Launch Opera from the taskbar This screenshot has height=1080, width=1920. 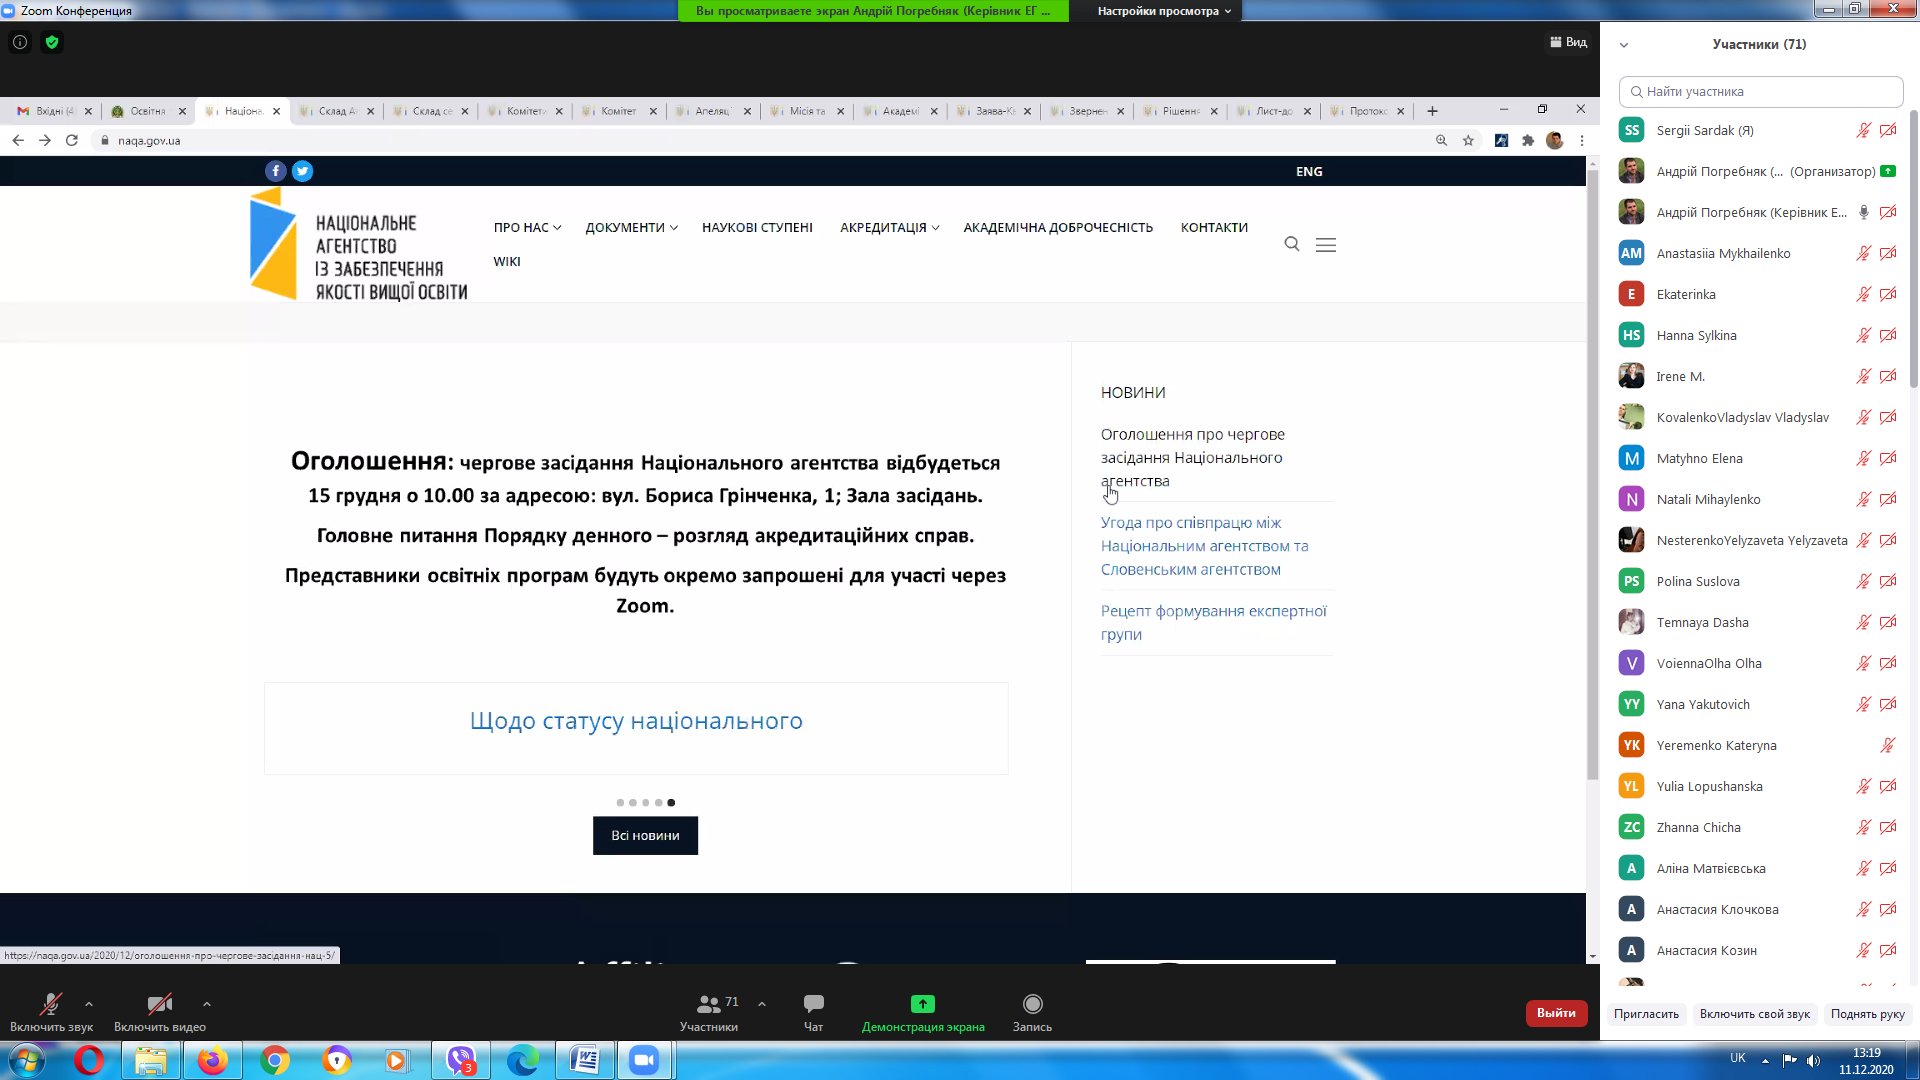click(x=88, y=1060)
